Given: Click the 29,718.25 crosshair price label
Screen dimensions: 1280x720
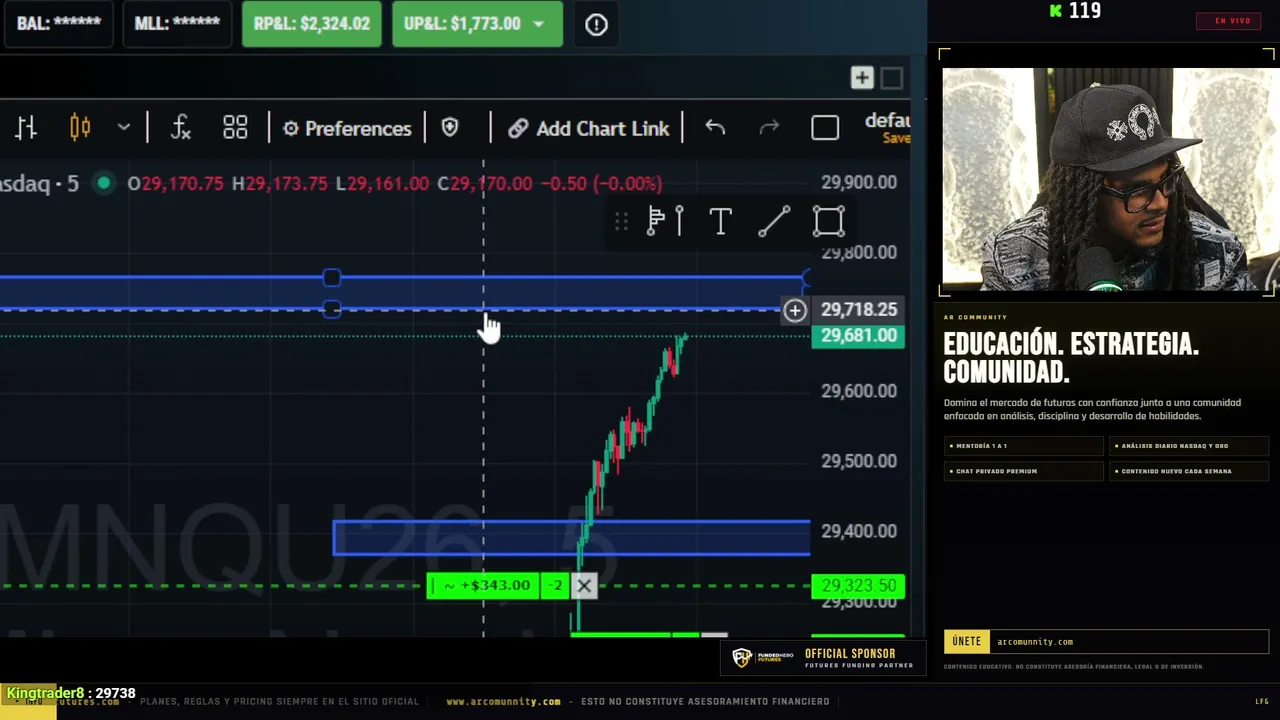Looking at the screenshot, I should [858, 310].
